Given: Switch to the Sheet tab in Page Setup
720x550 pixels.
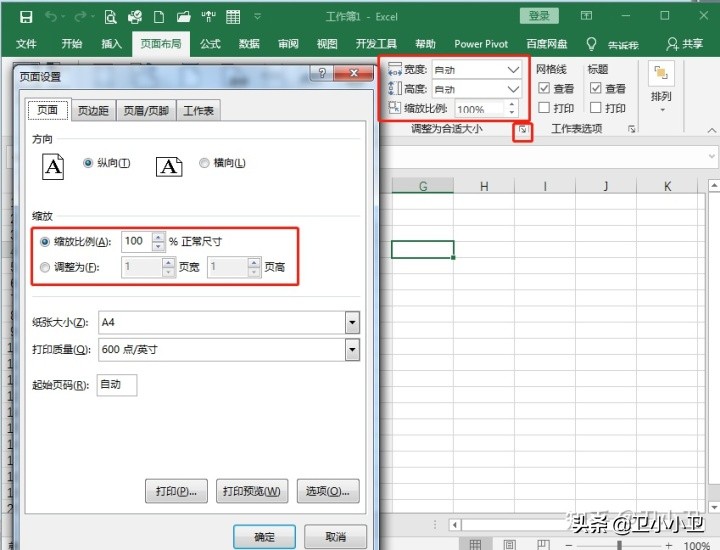Looking at the screenshot, I should 198,111.
